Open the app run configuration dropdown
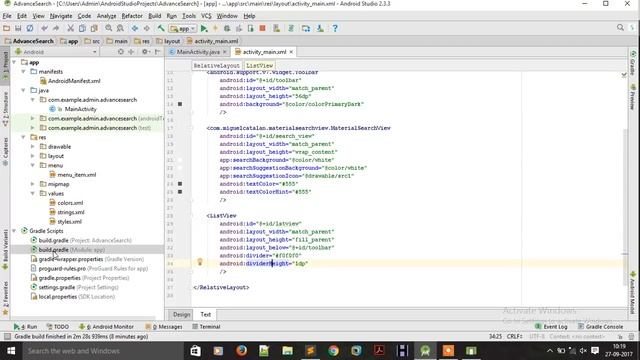Viewport: 640px width, 360px height. click(183, 29)
